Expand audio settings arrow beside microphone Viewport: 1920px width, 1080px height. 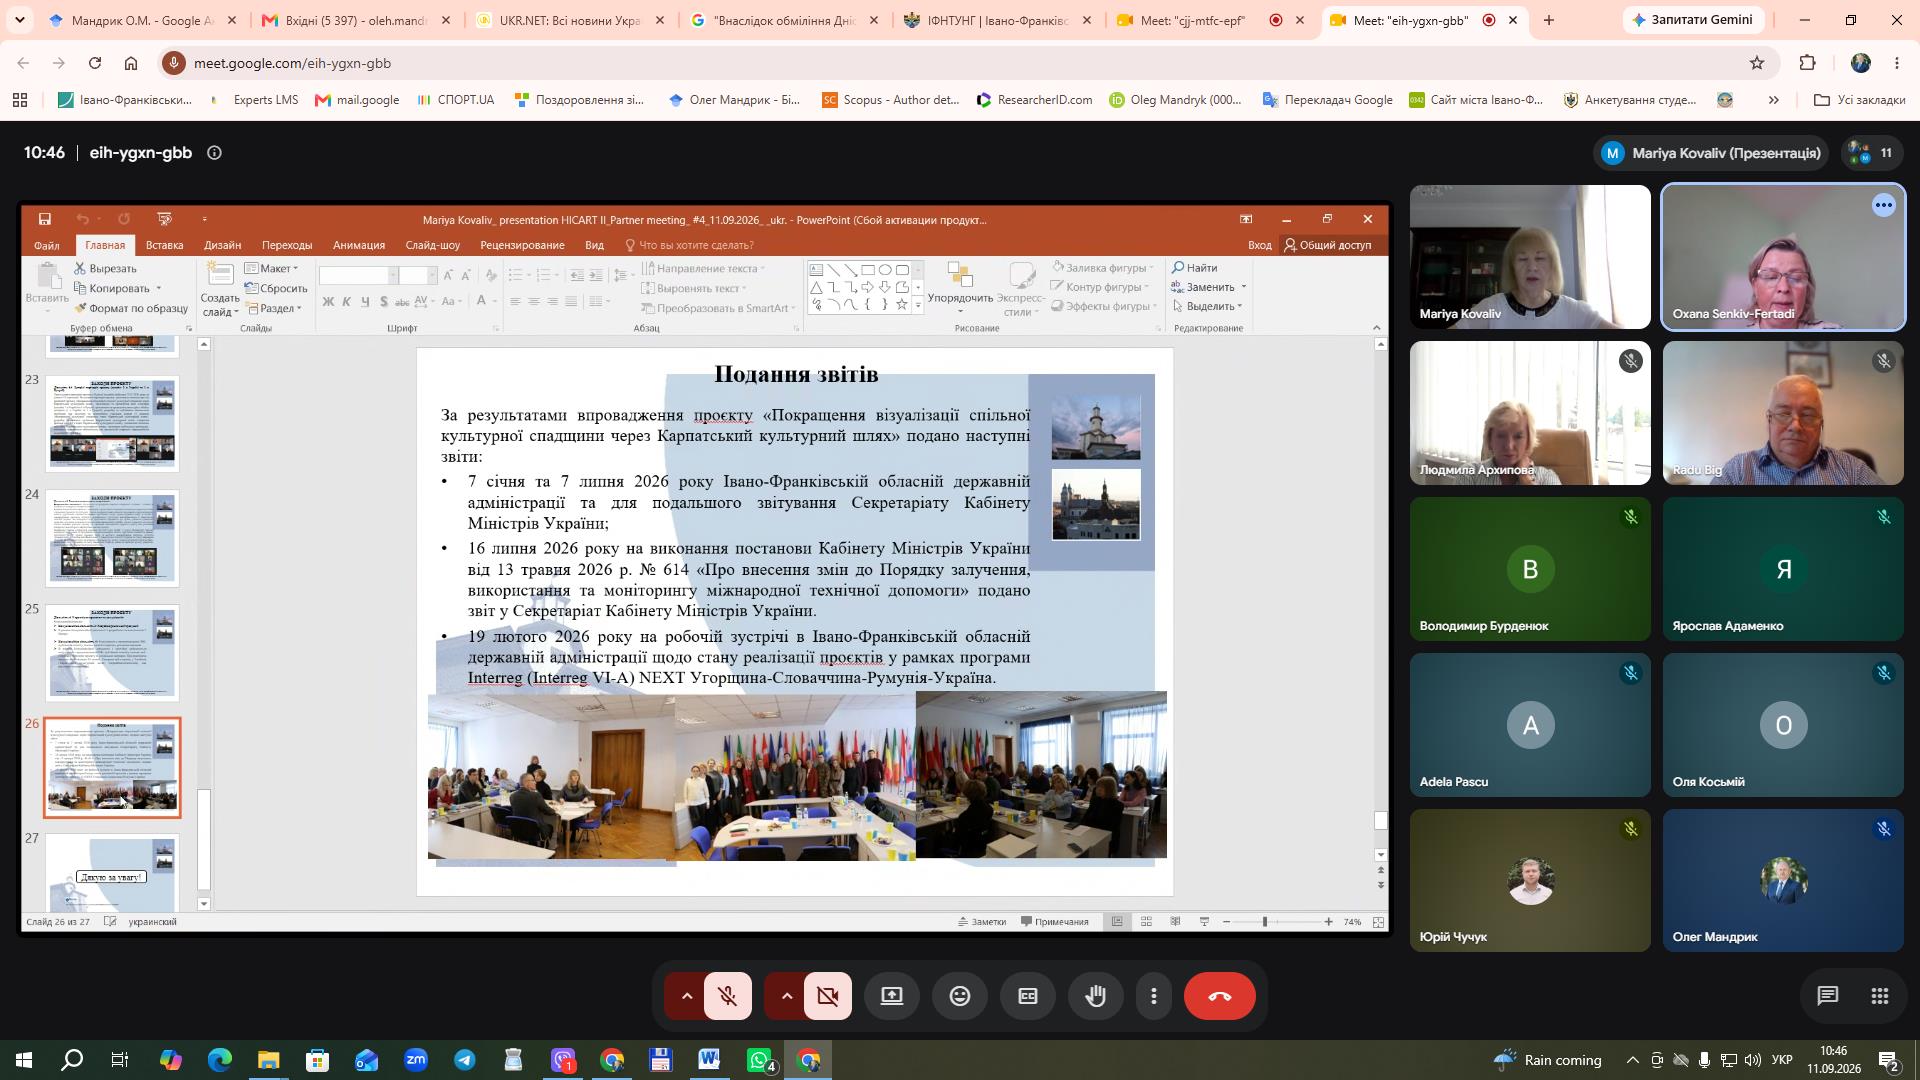pos(687,996)
